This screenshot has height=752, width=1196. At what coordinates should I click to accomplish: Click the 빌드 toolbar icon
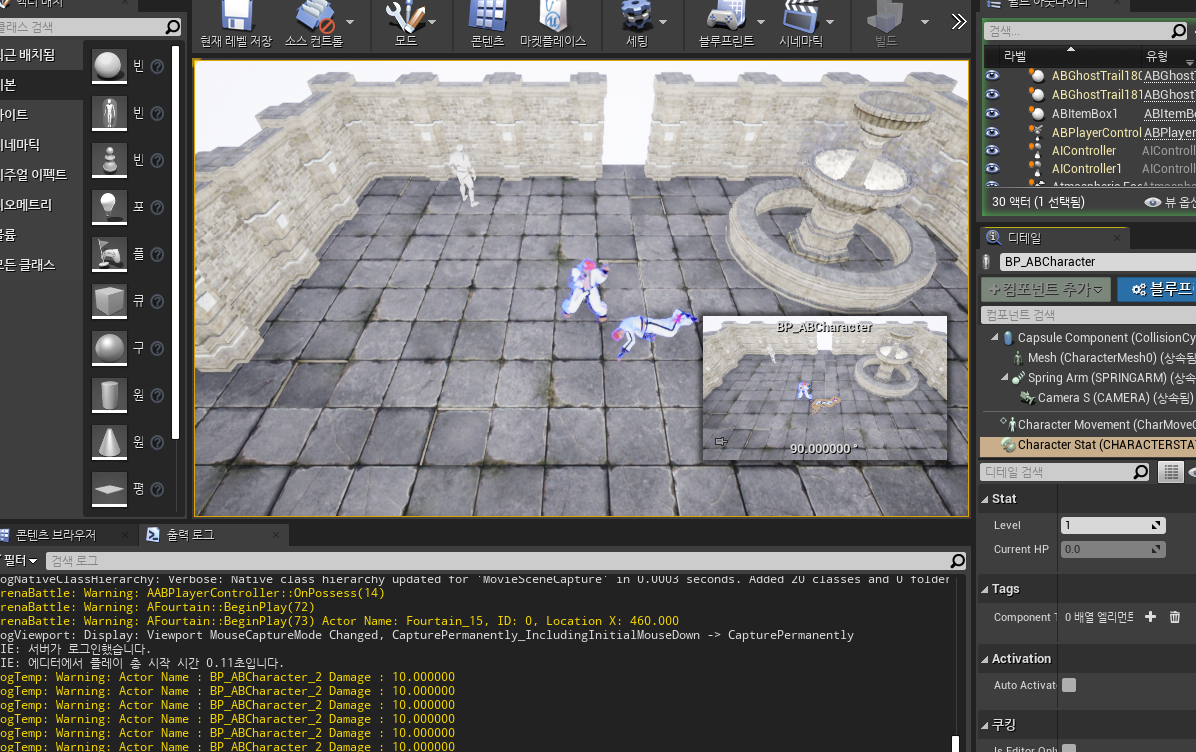coord(886,15)
